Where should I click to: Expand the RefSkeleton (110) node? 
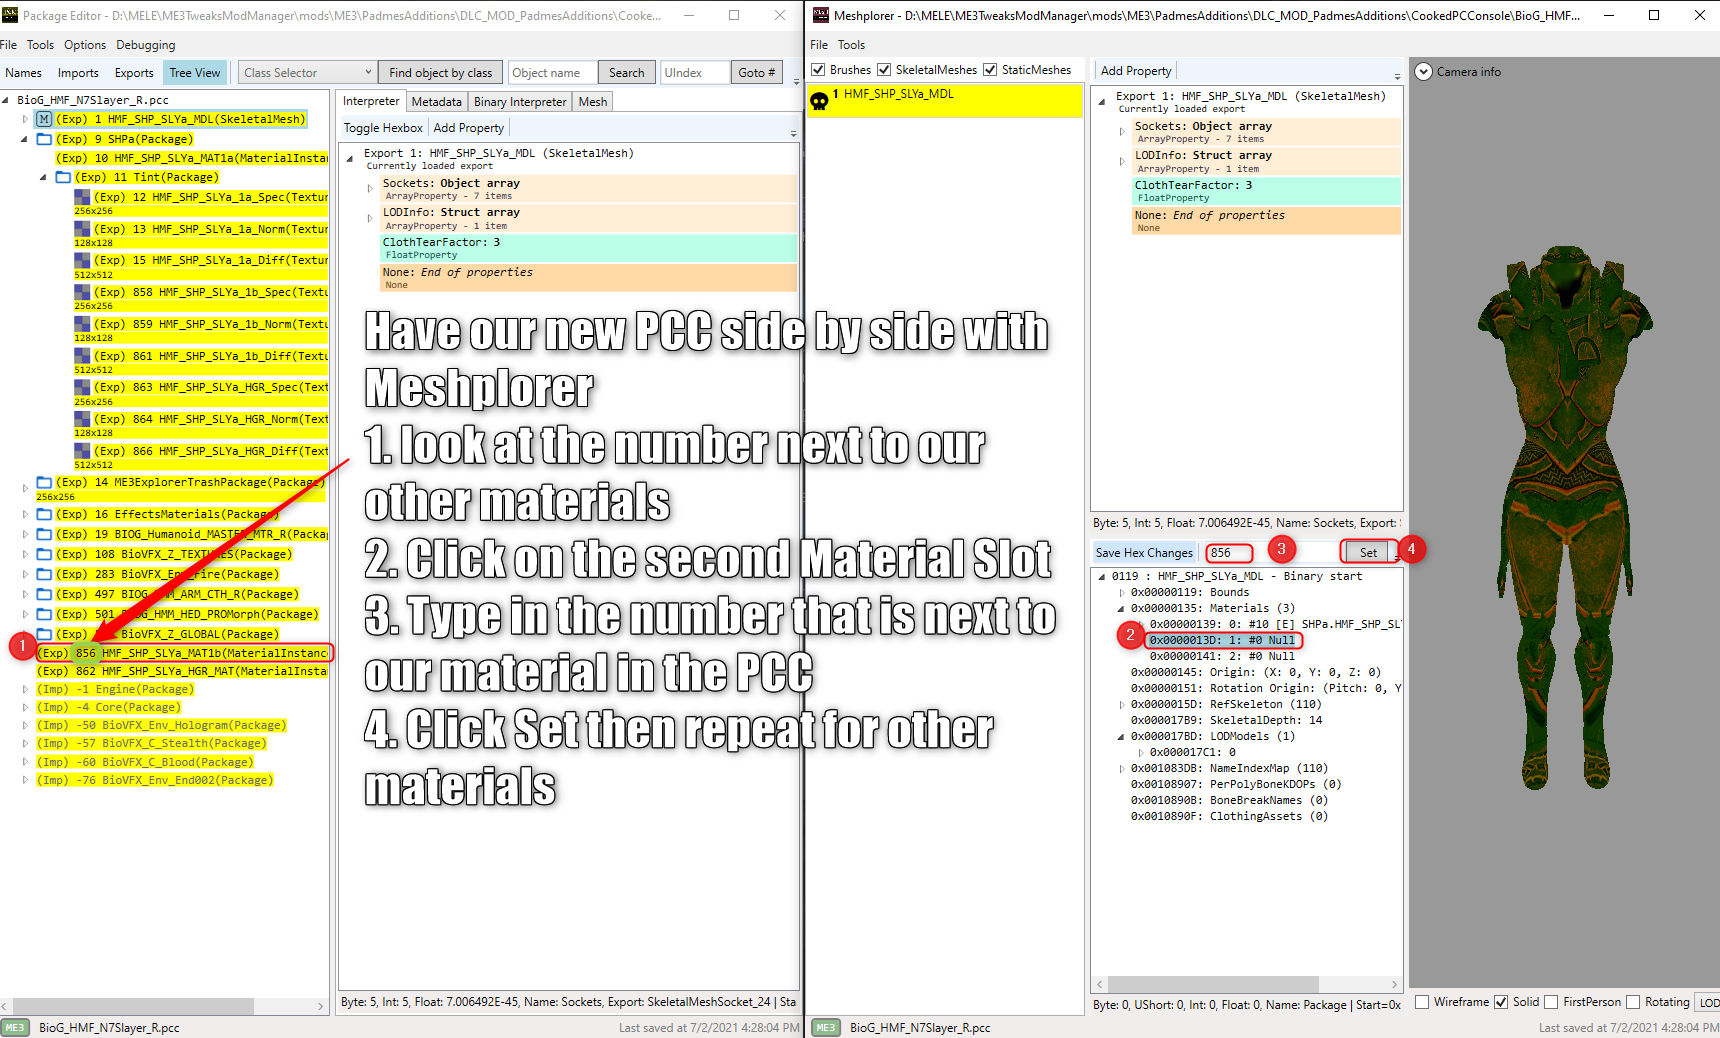1121,704
